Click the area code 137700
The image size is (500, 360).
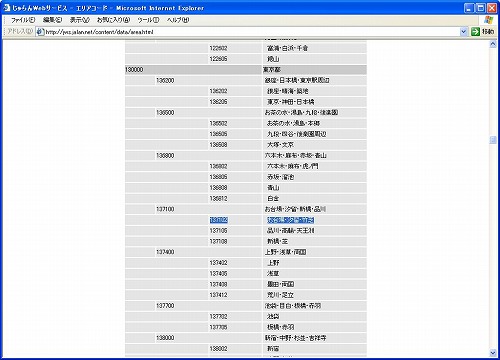point(165,306)
